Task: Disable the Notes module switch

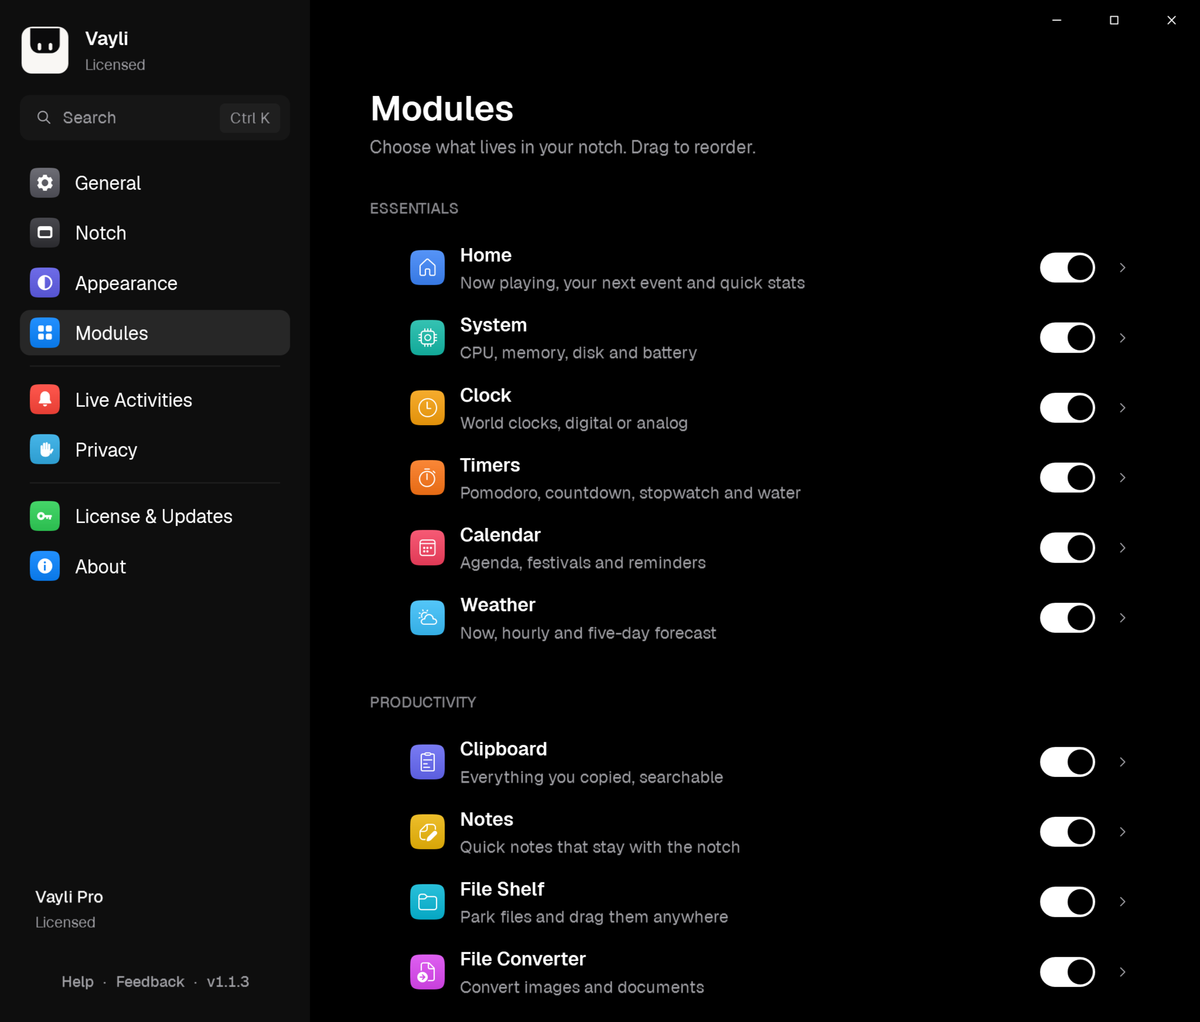Action: (1067, 832)
